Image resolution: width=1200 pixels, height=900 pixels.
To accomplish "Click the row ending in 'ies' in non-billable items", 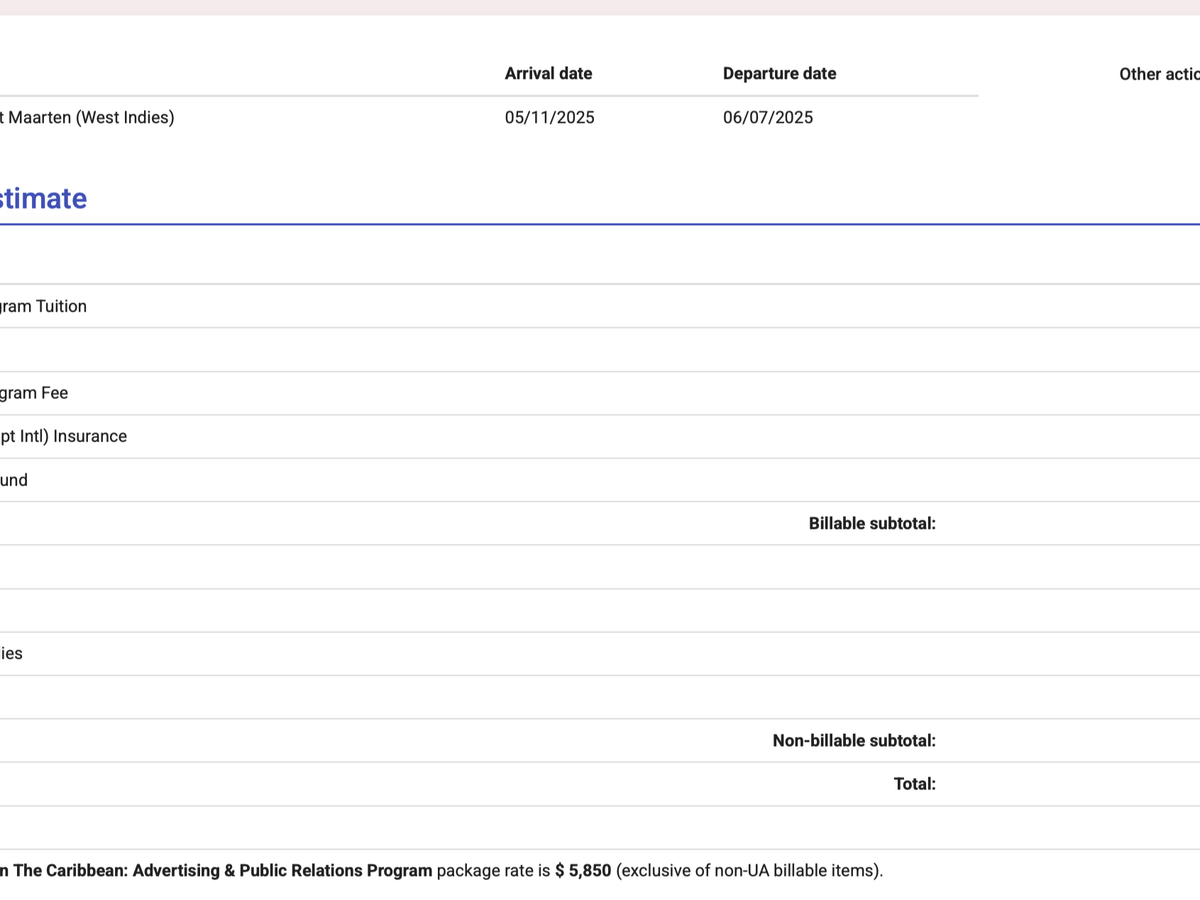I will coord(11,654).
